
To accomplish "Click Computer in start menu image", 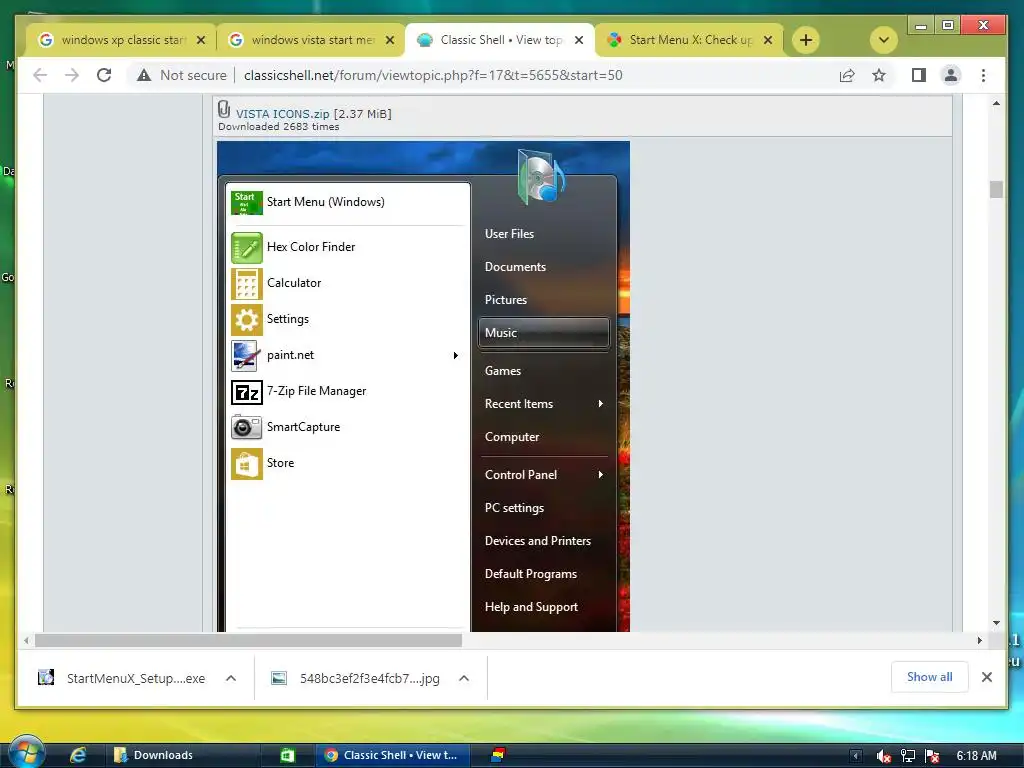I will click(512, 437).
